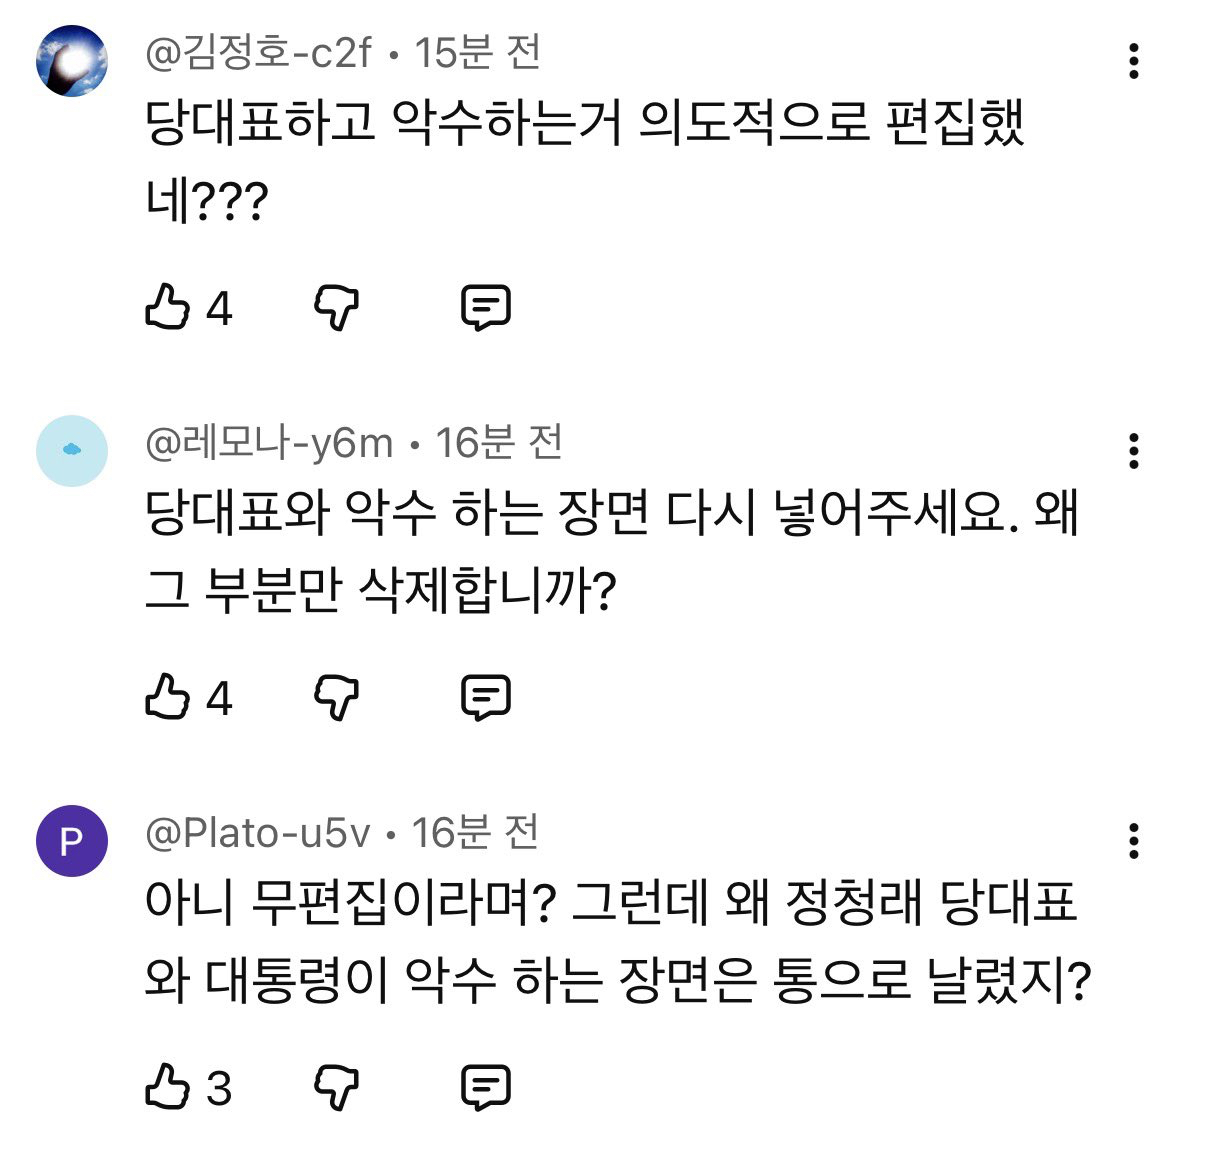Open more options for @김정호-c2f's comment
This screenshot has width=1206, height=1157.
[1133, 61]
